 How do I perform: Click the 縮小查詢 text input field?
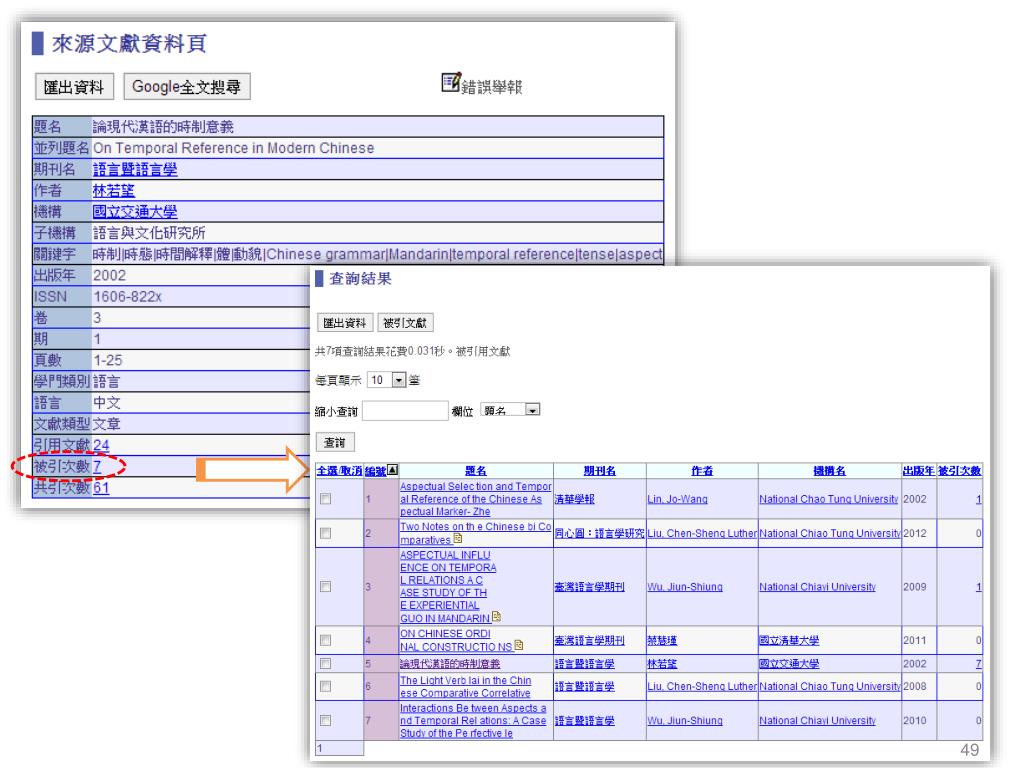tap(405, 411)
